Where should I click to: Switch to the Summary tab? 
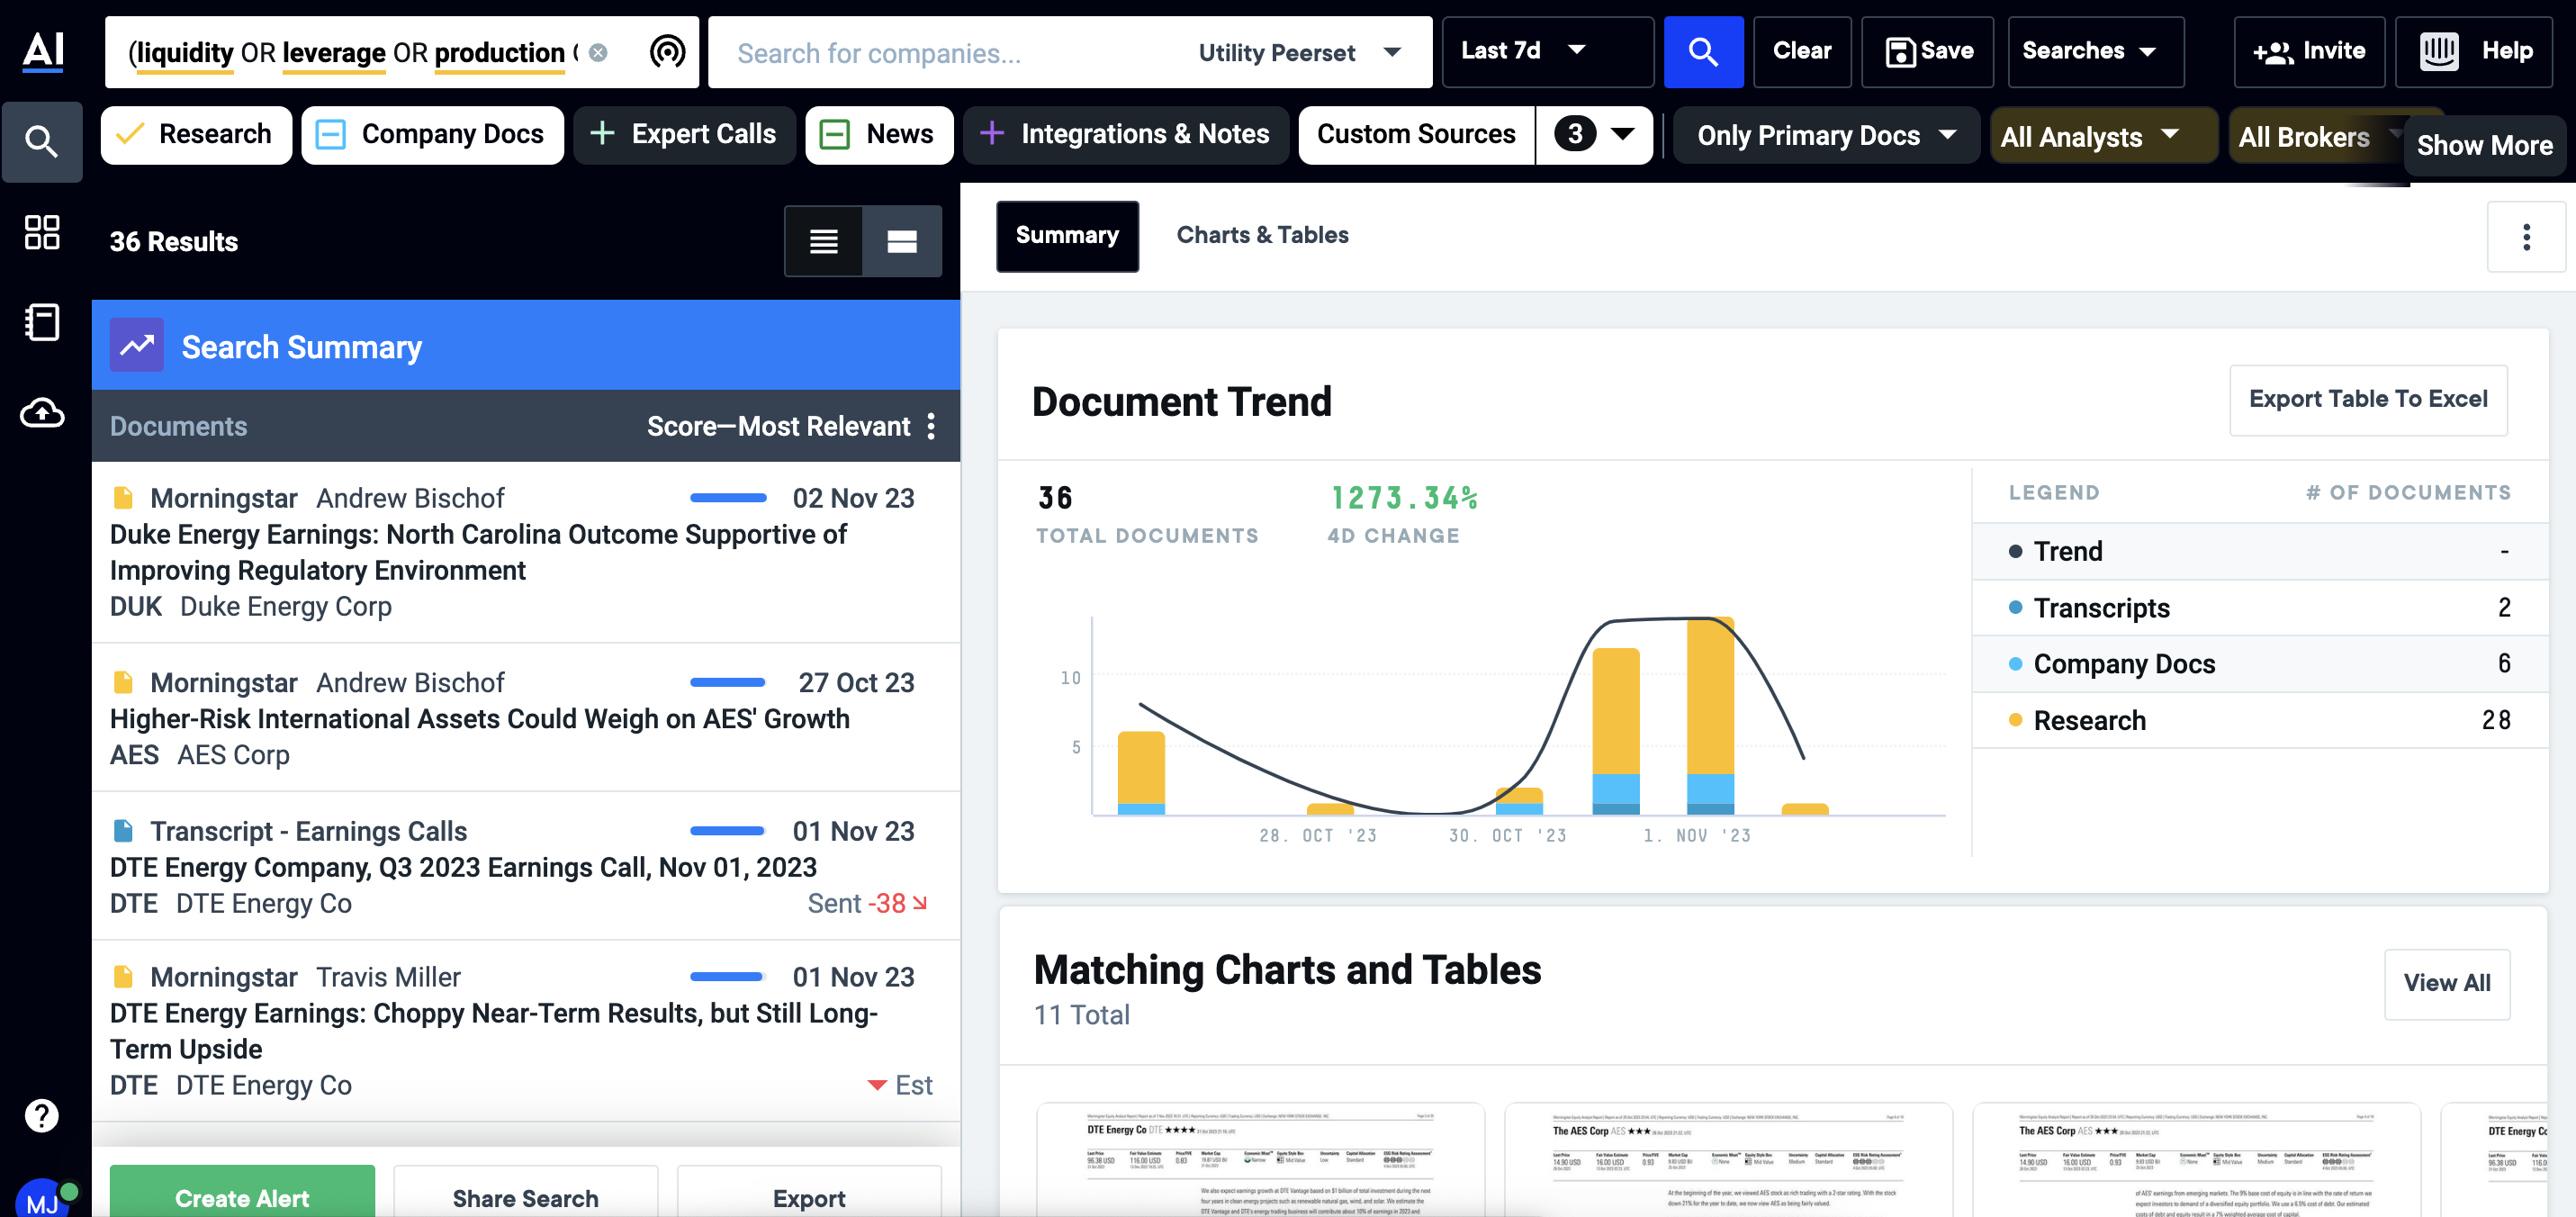[x=1067, y=236]
